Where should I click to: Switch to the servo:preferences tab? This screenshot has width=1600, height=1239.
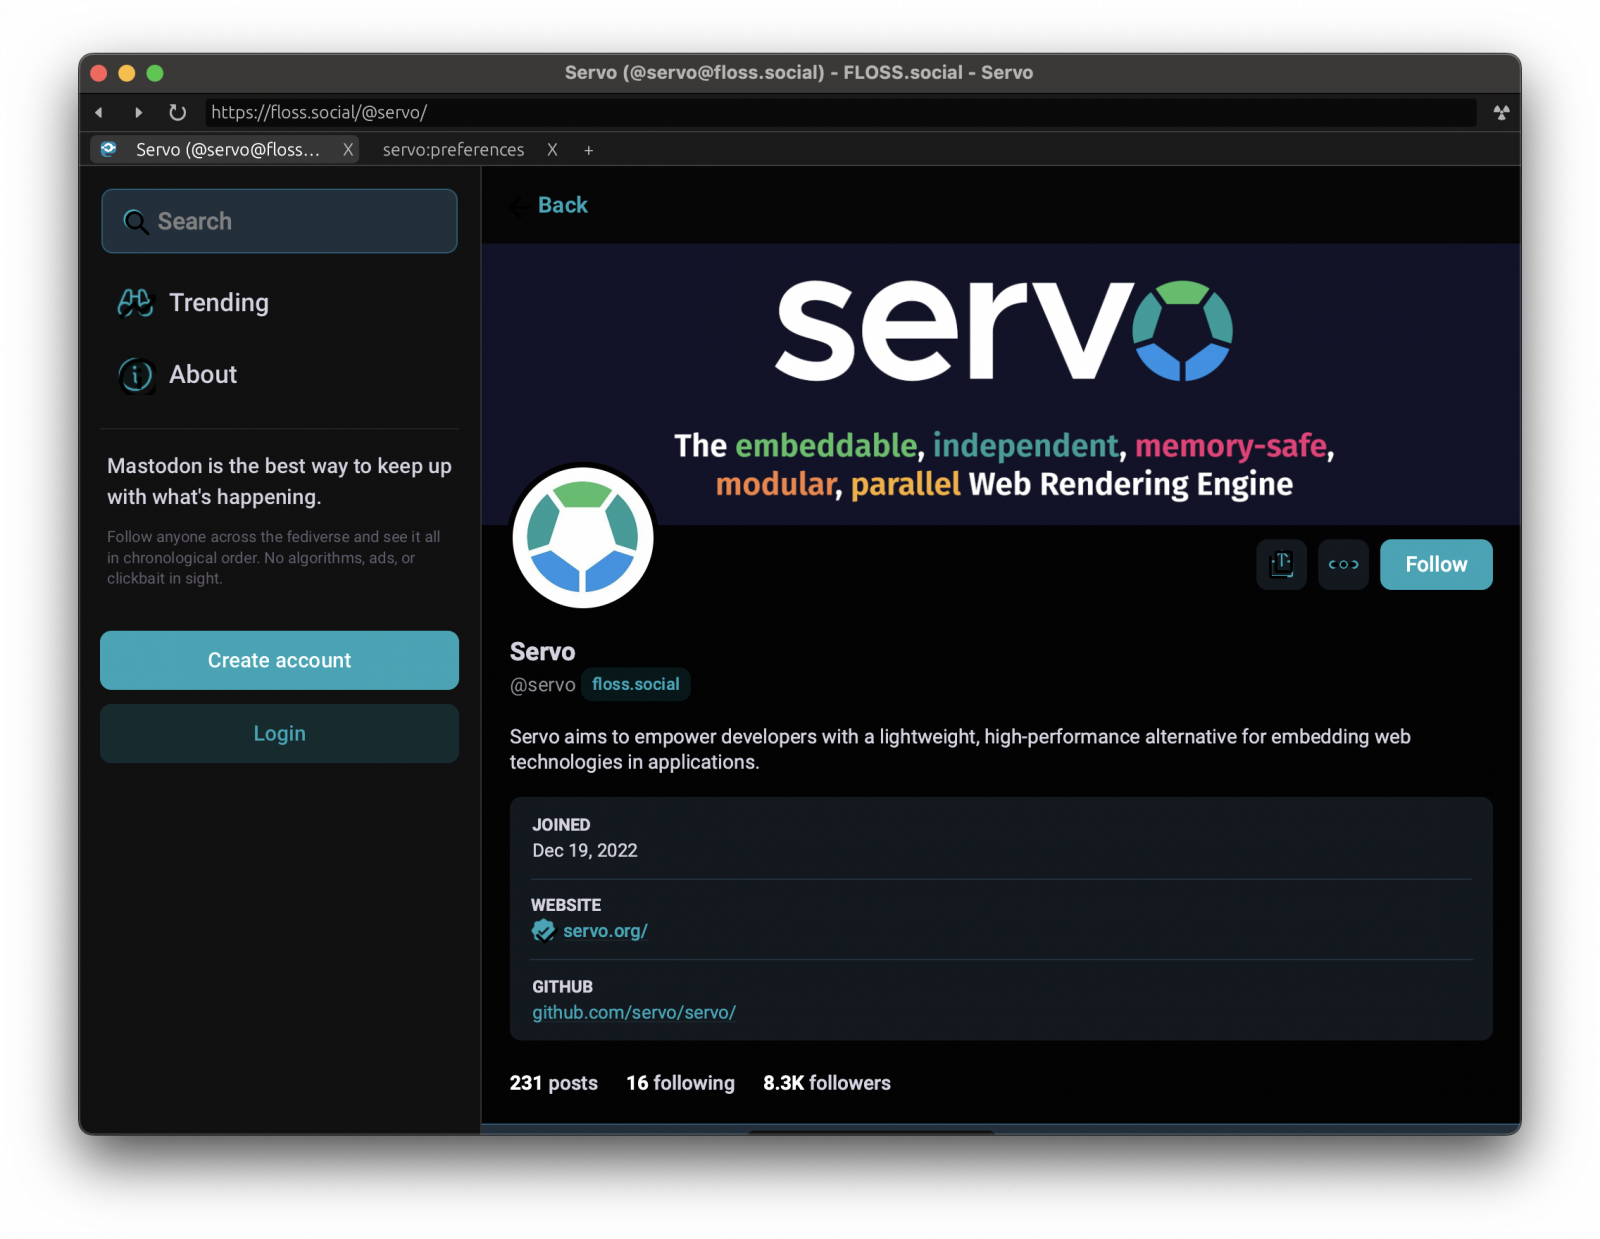(x=453, y=150)
